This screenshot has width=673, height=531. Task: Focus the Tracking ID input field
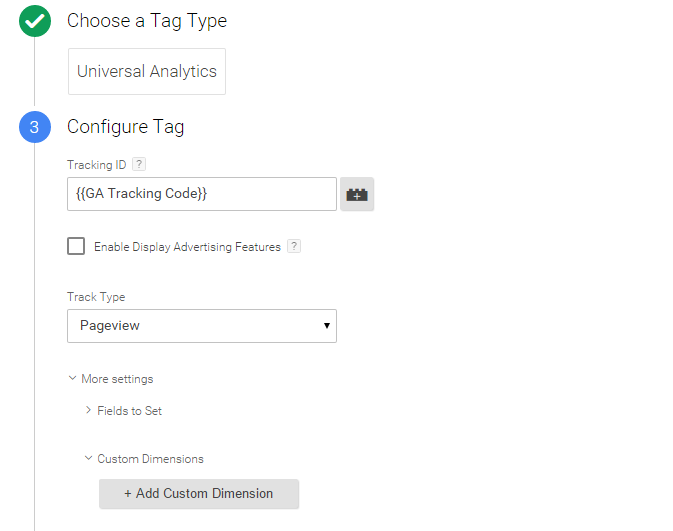click(x=201, y=194)
